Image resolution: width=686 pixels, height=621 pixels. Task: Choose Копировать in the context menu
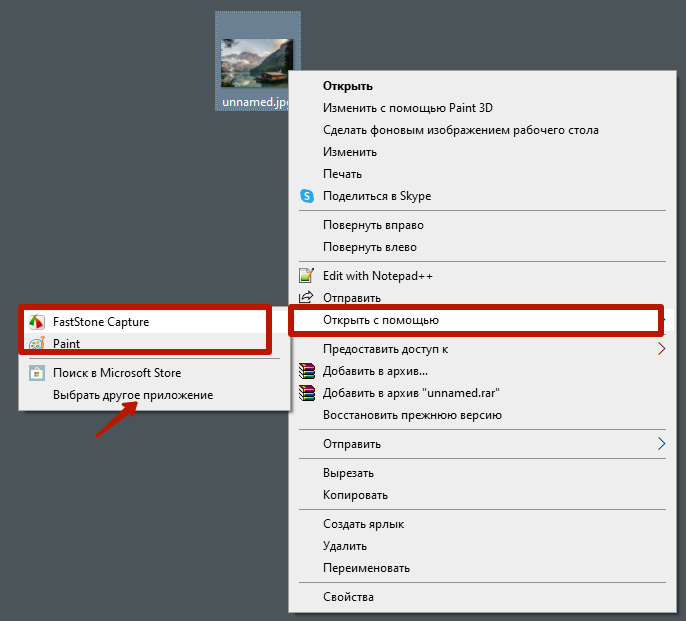(x=355, y=495)
